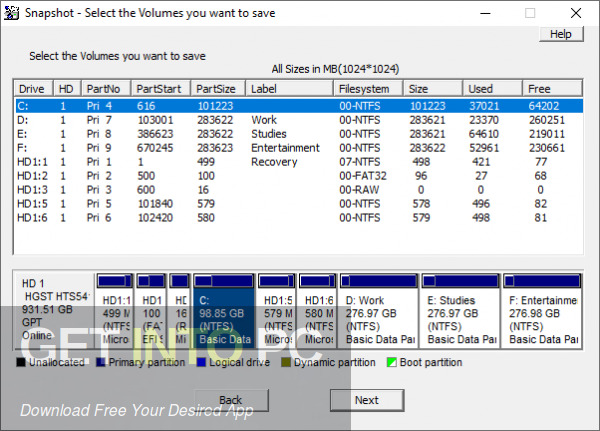Image resolution: width=600 pixels, height=431 pixels.
Task: Click the Primary partition legend swatch
Action: click(x=101, y=362)
